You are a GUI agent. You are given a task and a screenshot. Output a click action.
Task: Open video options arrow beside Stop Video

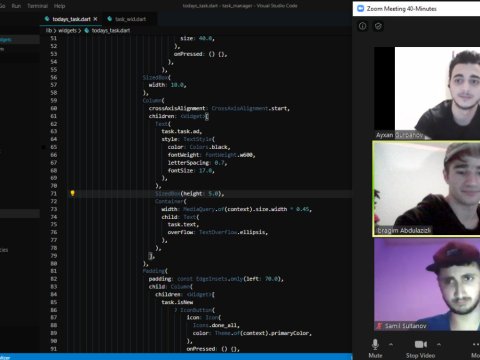point(439,344)
